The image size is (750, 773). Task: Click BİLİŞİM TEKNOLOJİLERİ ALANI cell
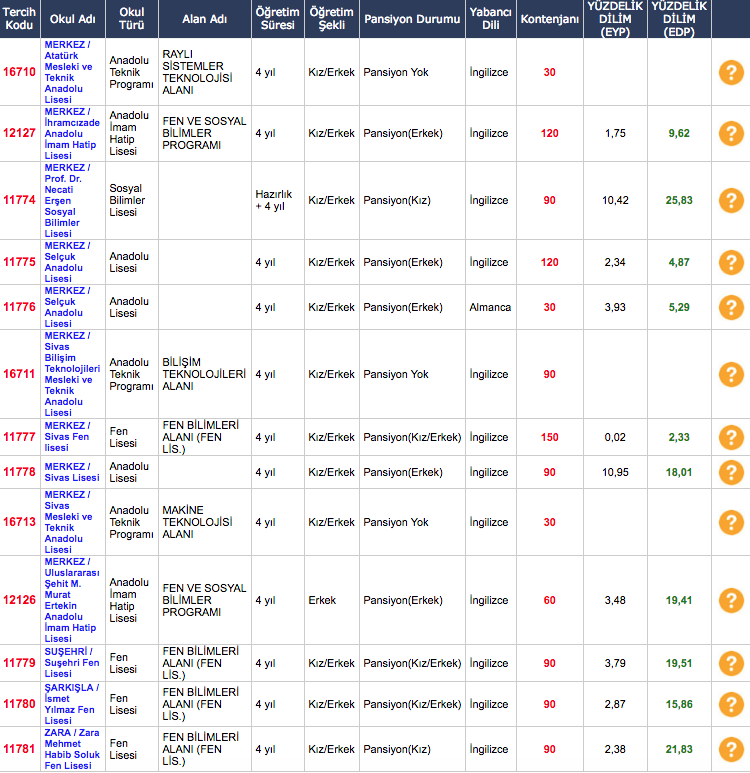[x=204, y=374]
